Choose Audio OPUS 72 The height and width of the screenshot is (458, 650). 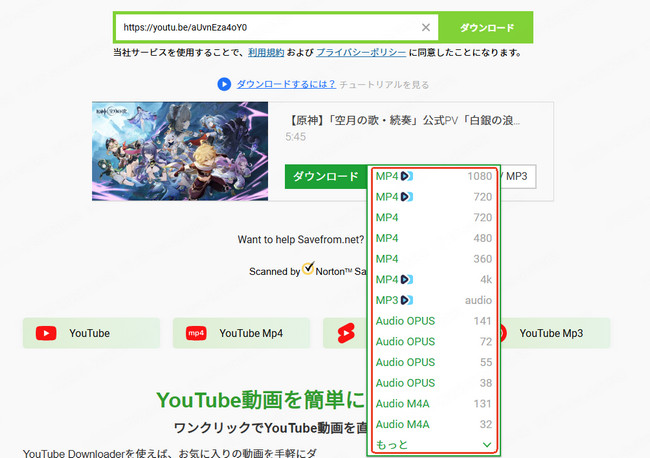point(434,342)
